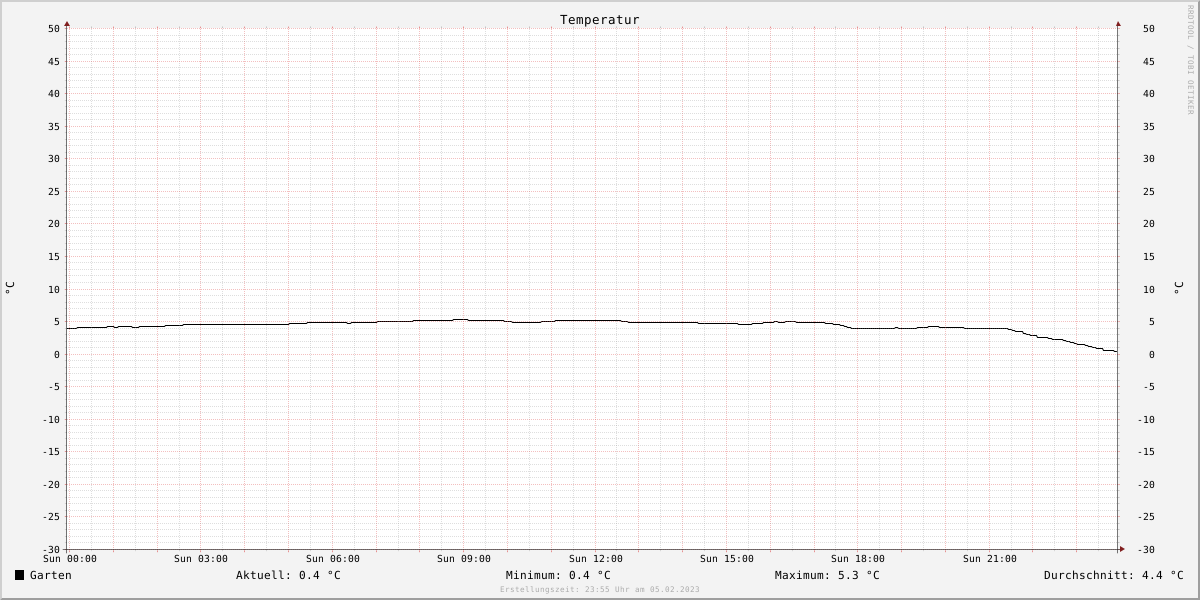This screenshot has height=600, width=1200.
Task: Select the black Garten legend swatch
Action: pyautogui.click(x=19, y=575)
